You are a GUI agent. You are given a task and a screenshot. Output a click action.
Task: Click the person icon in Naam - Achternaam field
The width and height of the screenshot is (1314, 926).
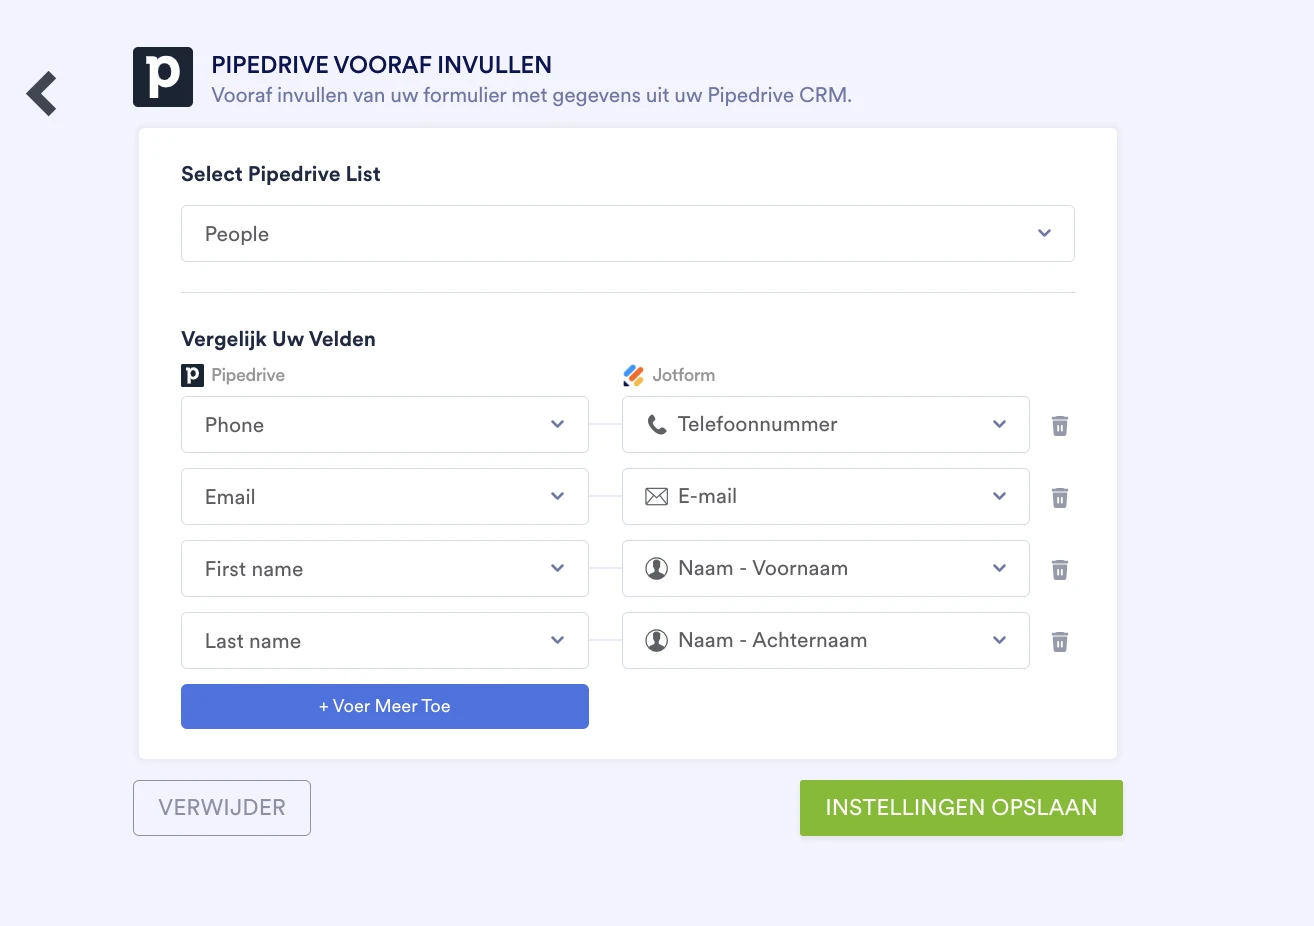tap(657, 640)
